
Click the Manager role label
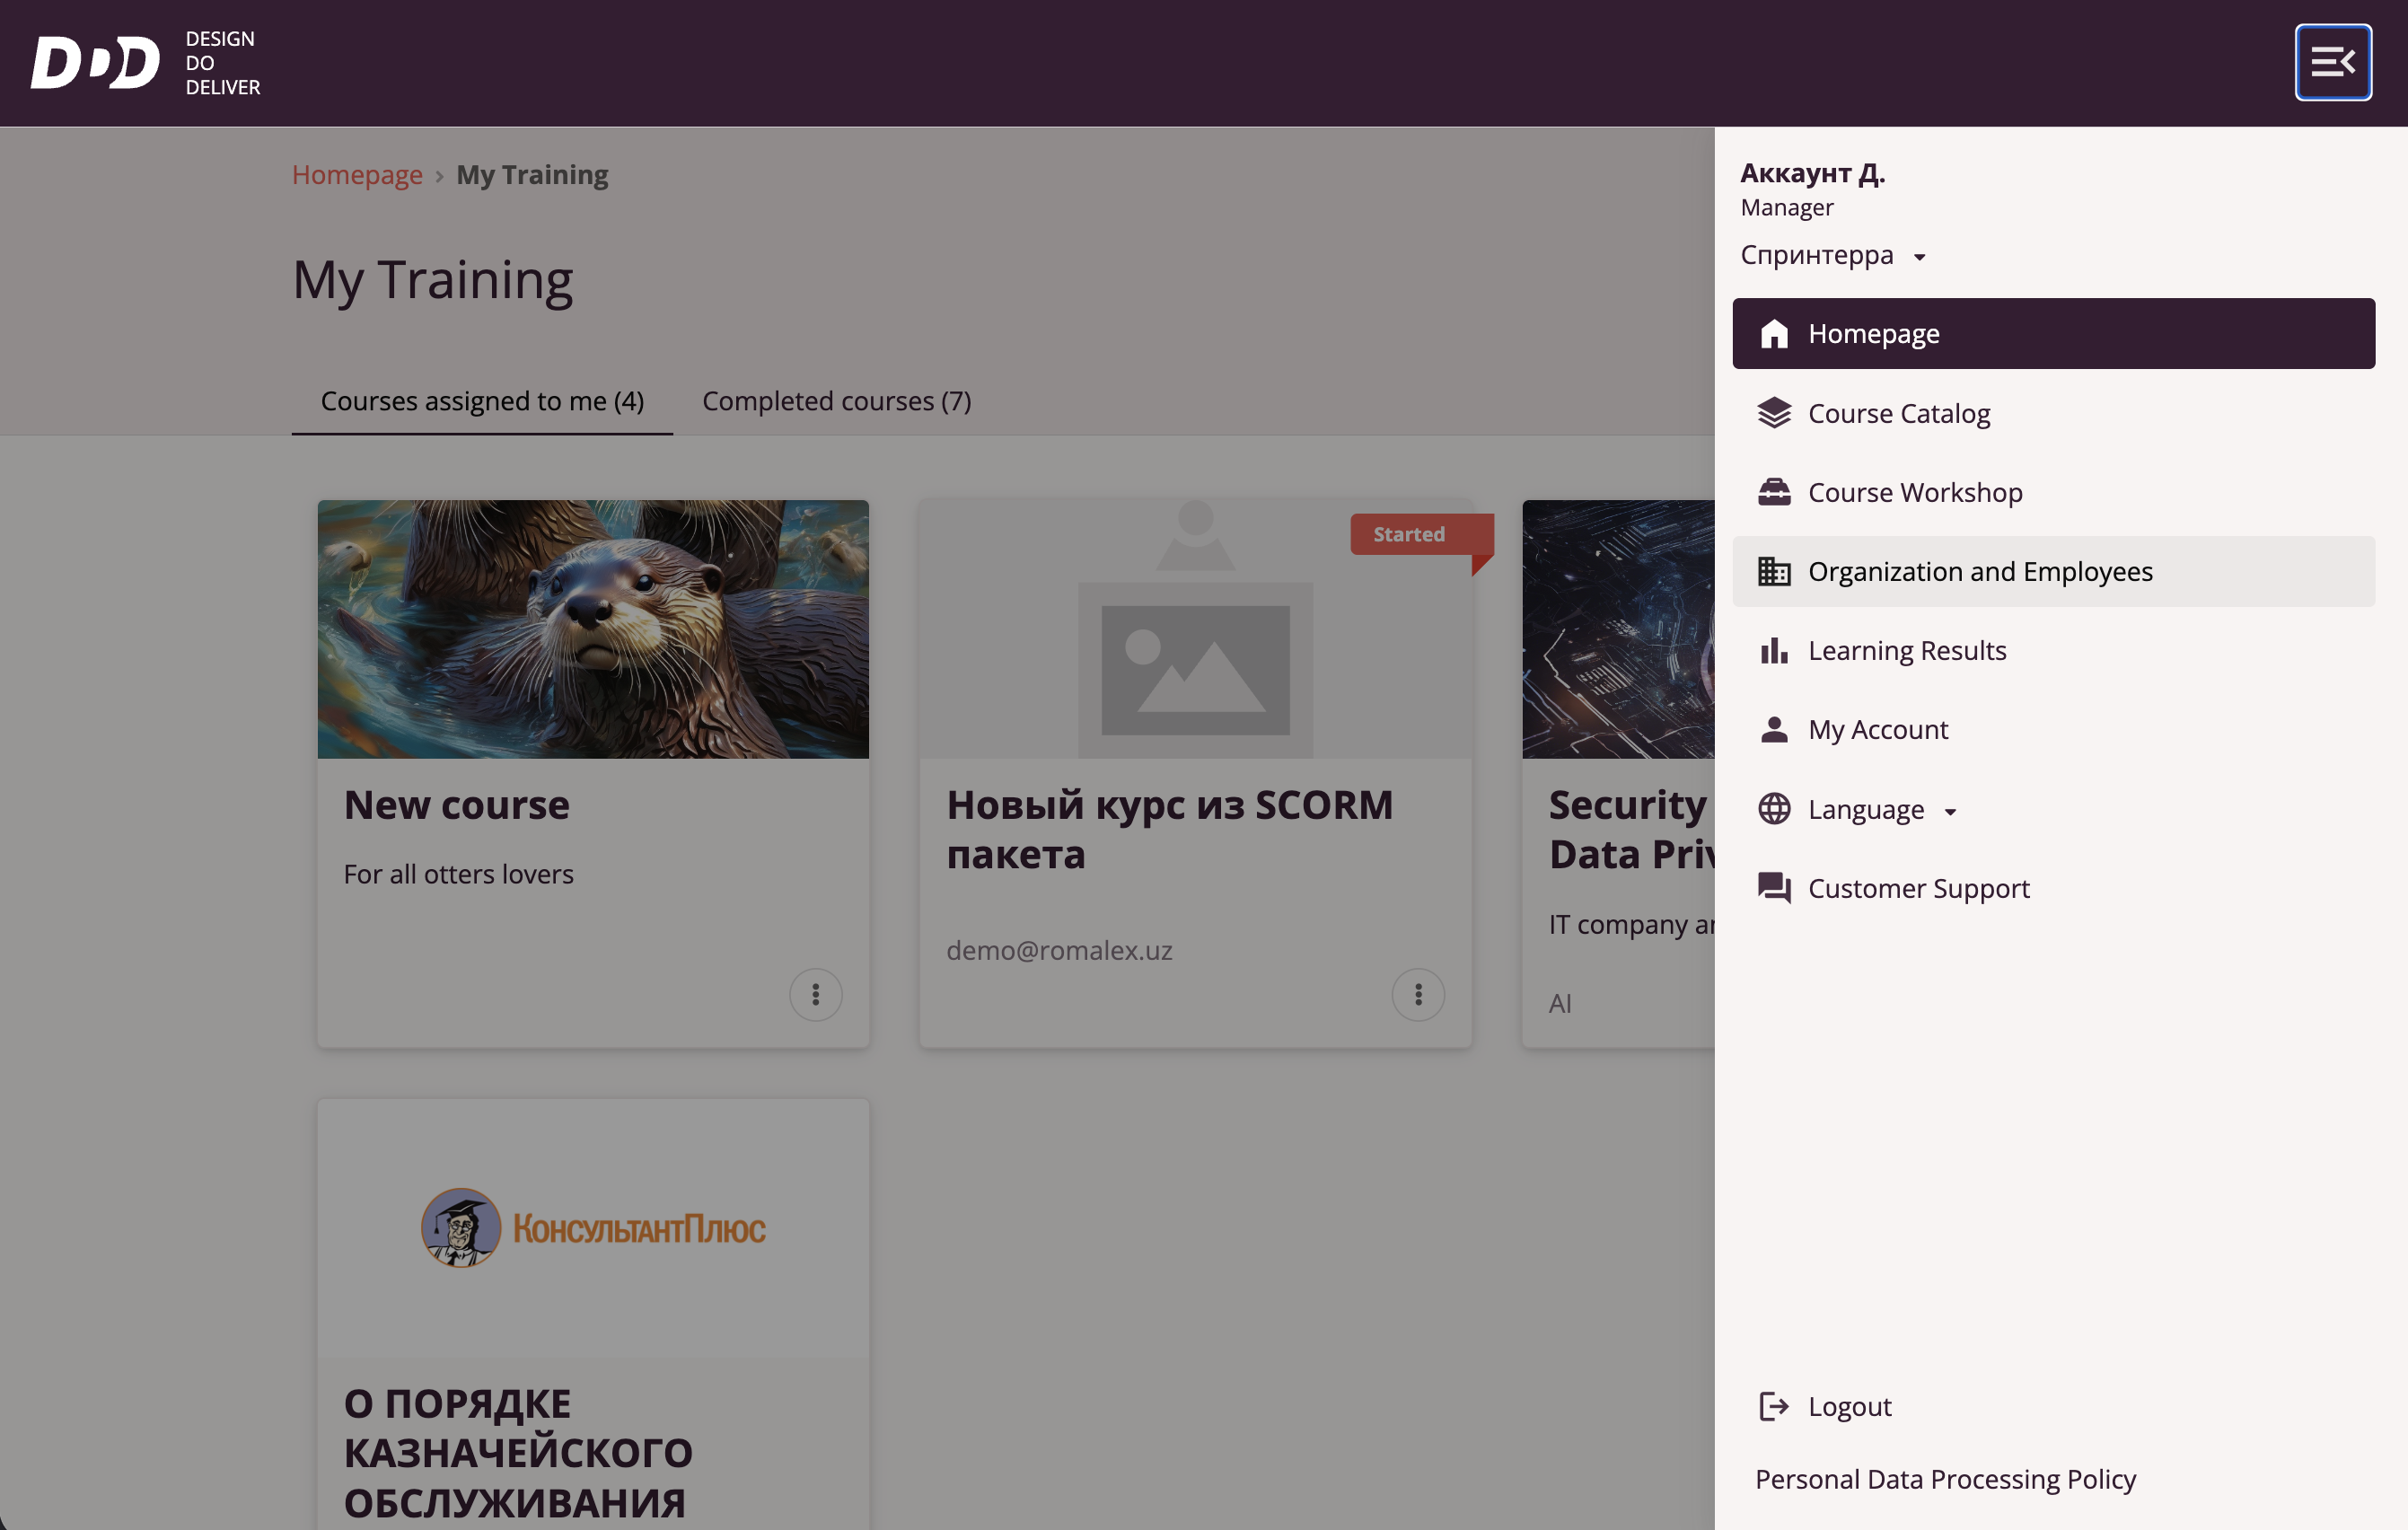pyautogui.click(x=1787, y=208)
